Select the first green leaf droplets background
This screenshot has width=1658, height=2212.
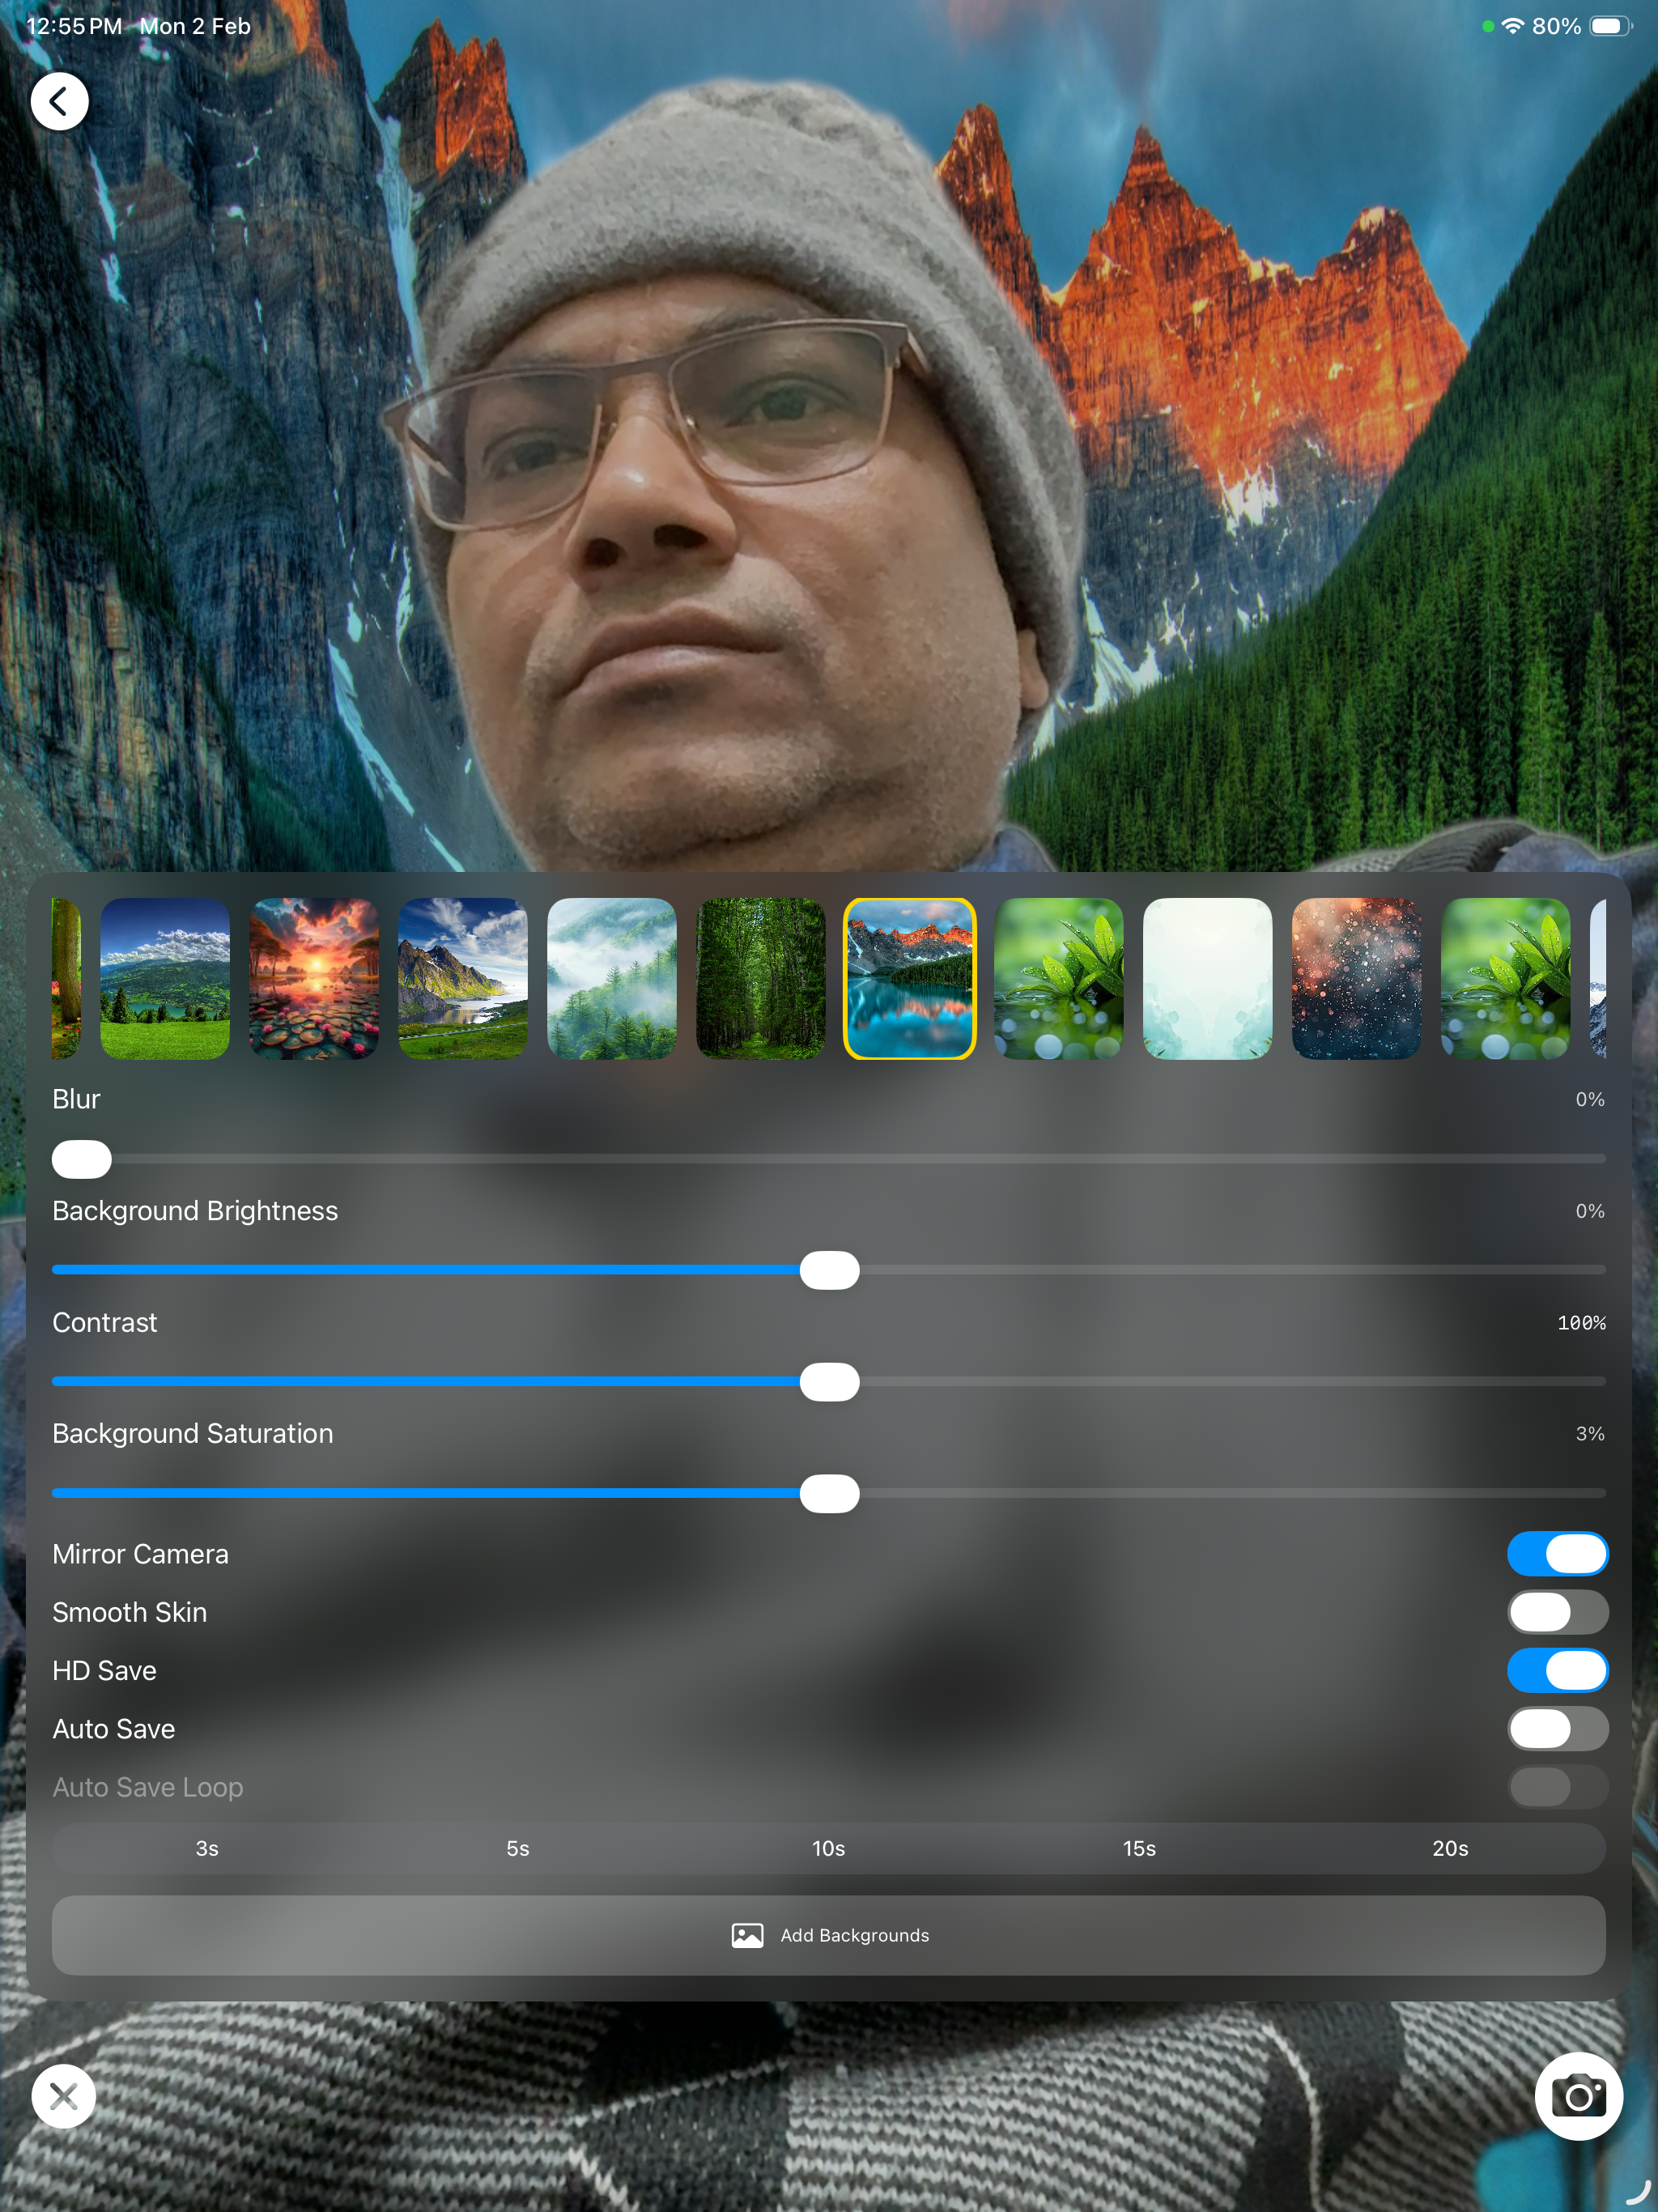1059,978
